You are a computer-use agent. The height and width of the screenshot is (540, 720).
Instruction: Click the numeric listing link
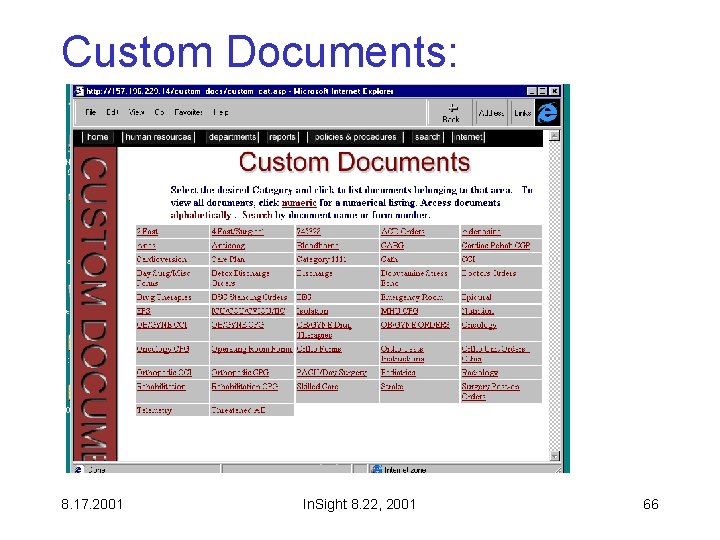click(x=299, y=202)
